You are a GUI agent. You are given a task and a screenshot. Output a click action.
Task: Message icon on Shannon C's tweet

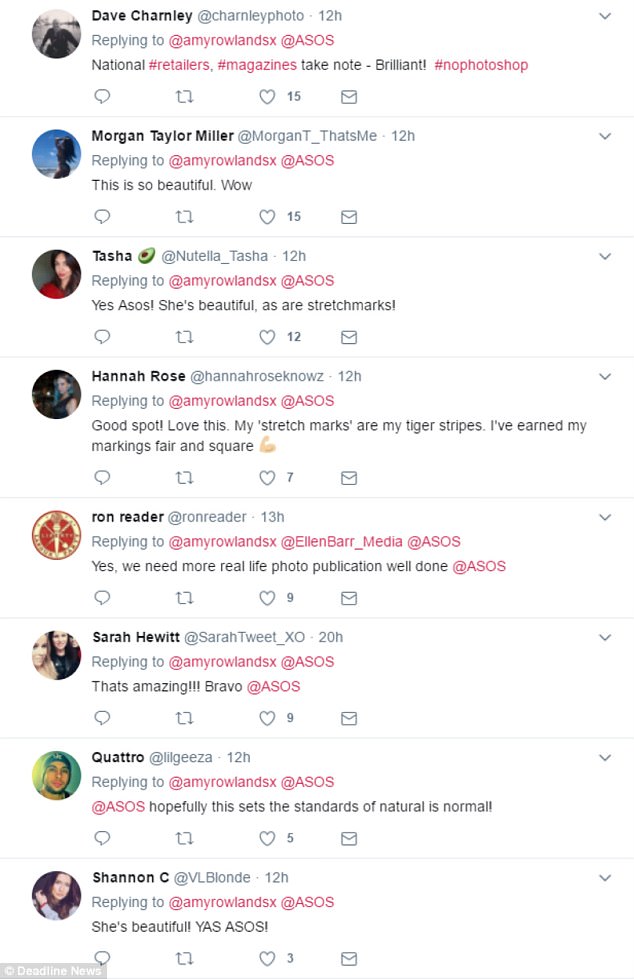coord(348,959)
